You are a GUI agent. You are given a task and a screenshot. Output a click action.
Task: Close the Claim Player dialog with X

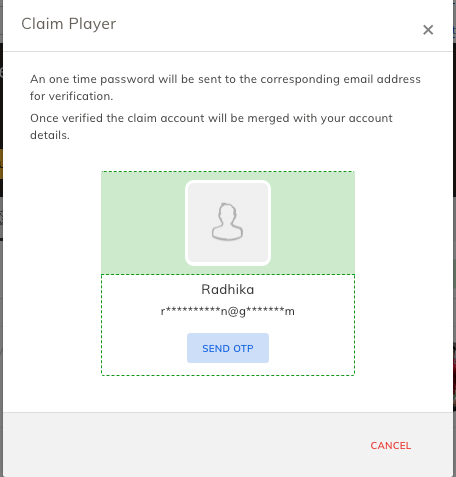(x=428, y=30)
